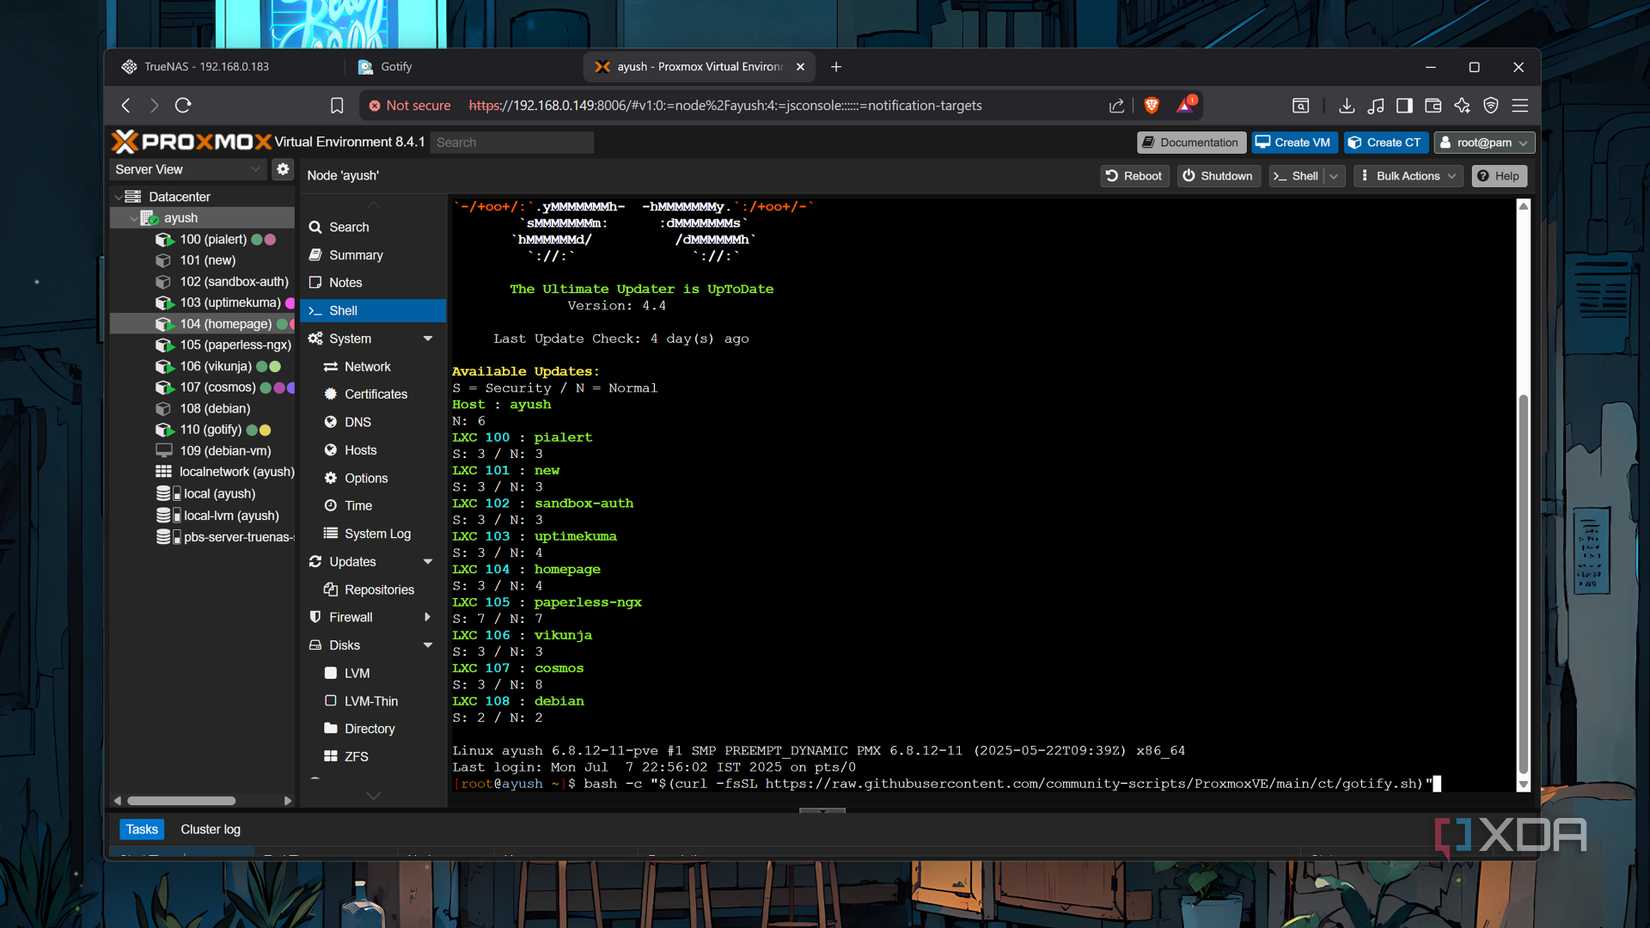The height and width of the screenshot is (928, 1650).
Task: Click inside the Proxmox search field
Action: coord(512,142)
